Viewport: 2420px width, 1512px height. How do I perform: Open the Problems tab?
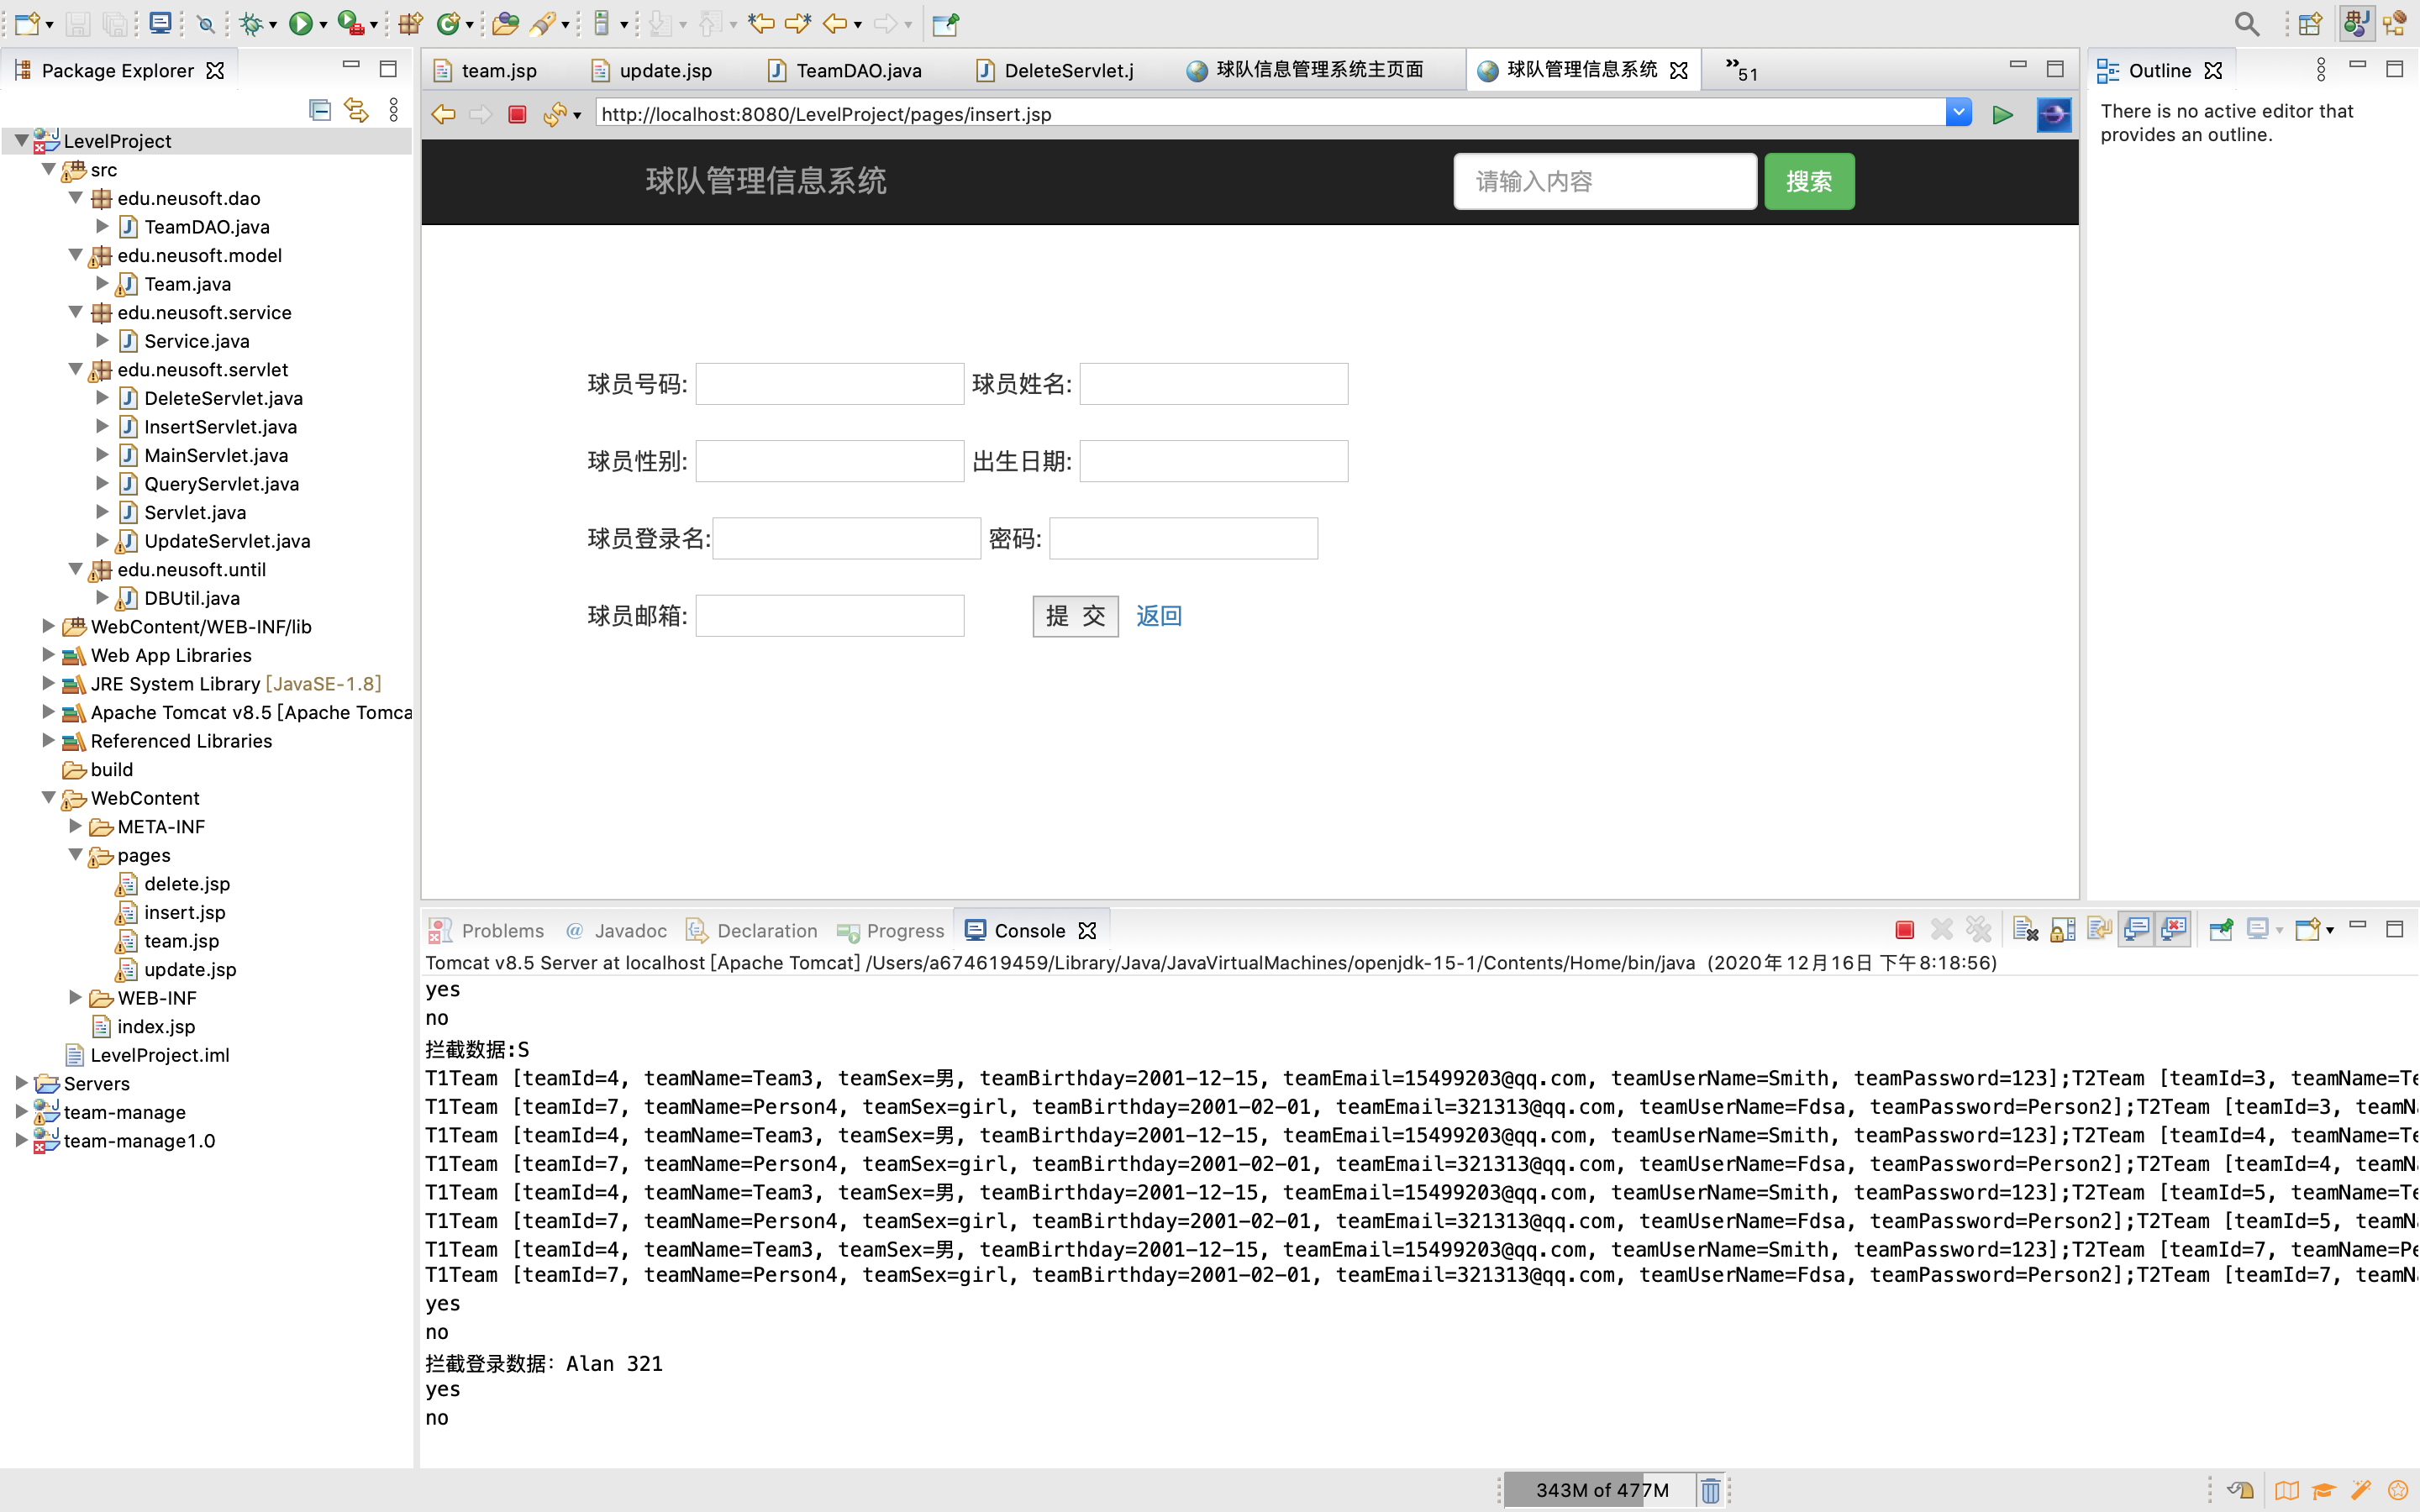(x=502, y=931)
